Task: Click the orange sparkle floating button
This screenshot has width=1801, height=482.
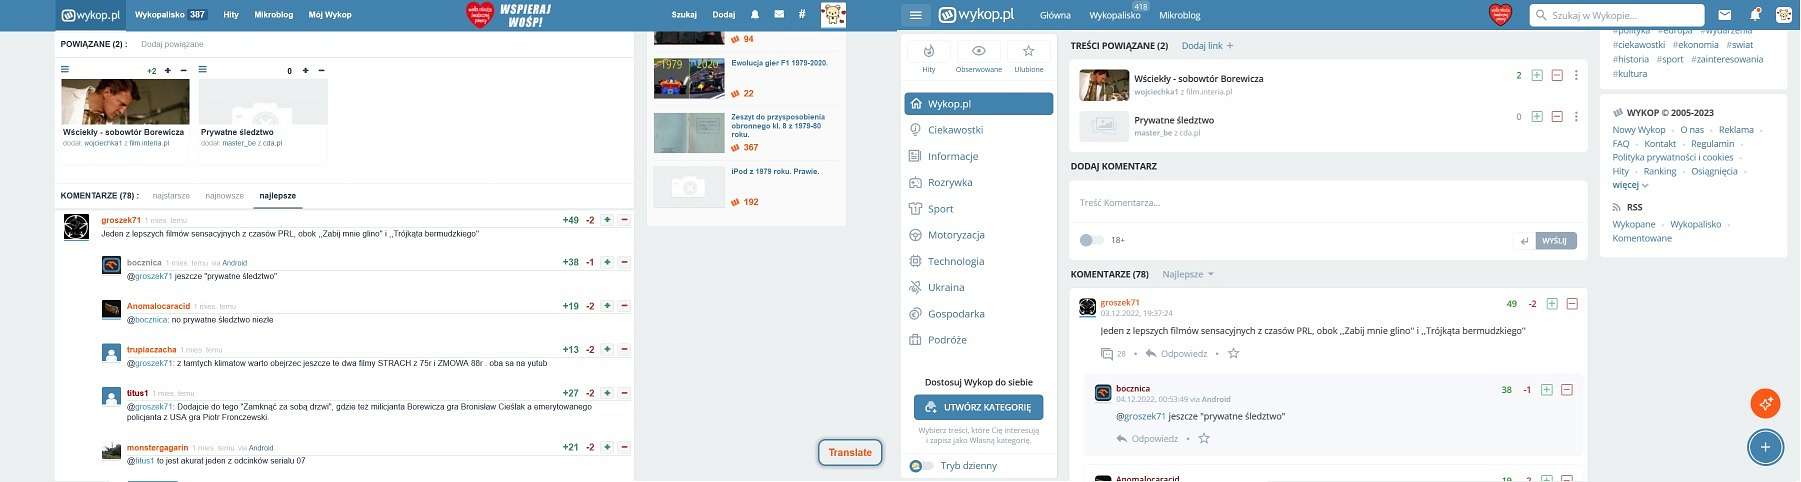Action: pos(1766,403)
